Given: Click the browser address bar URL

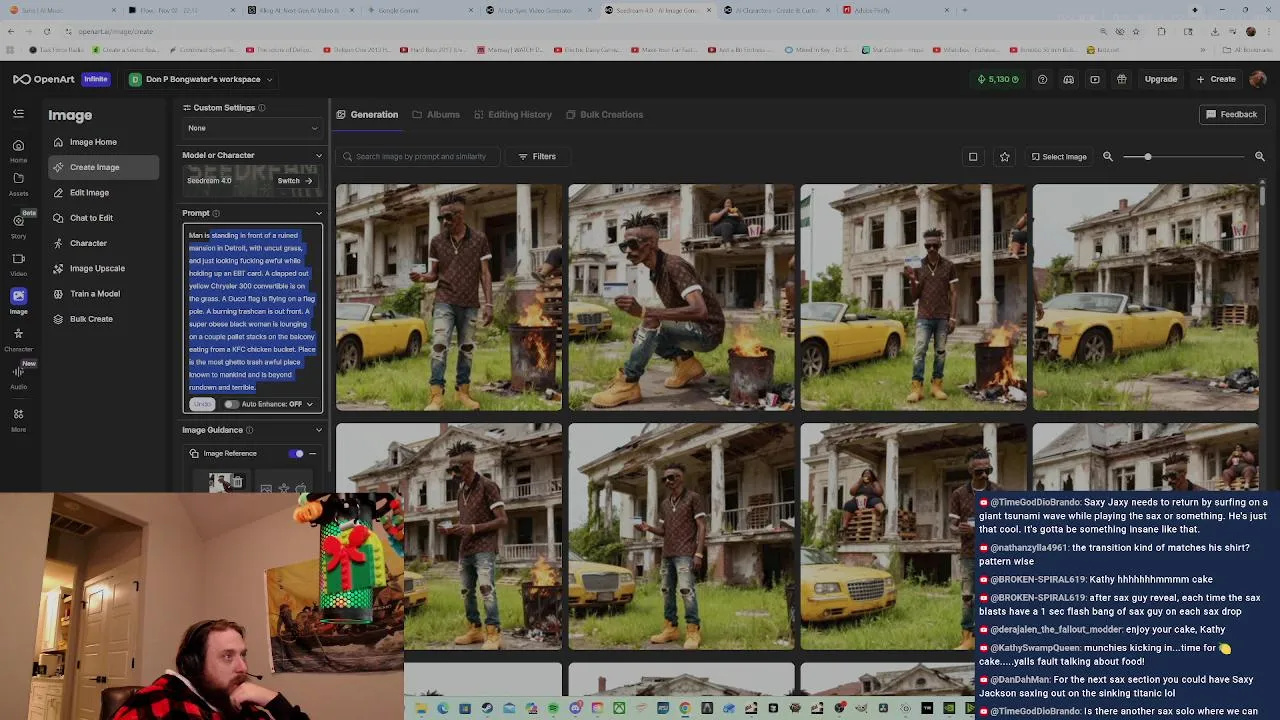Looking at the screenshot, I should (115, 31).
